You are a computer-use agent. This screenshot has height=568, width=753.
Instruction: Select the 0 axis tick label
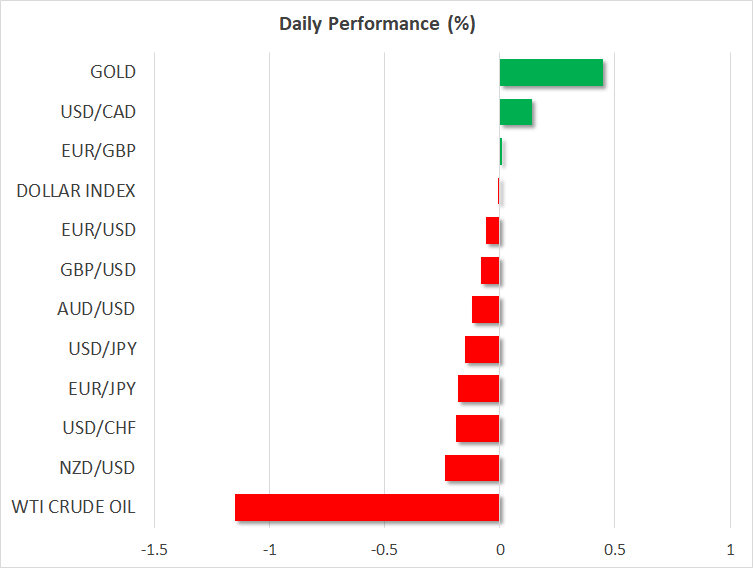pyautogui.click(x=500, y=550)
